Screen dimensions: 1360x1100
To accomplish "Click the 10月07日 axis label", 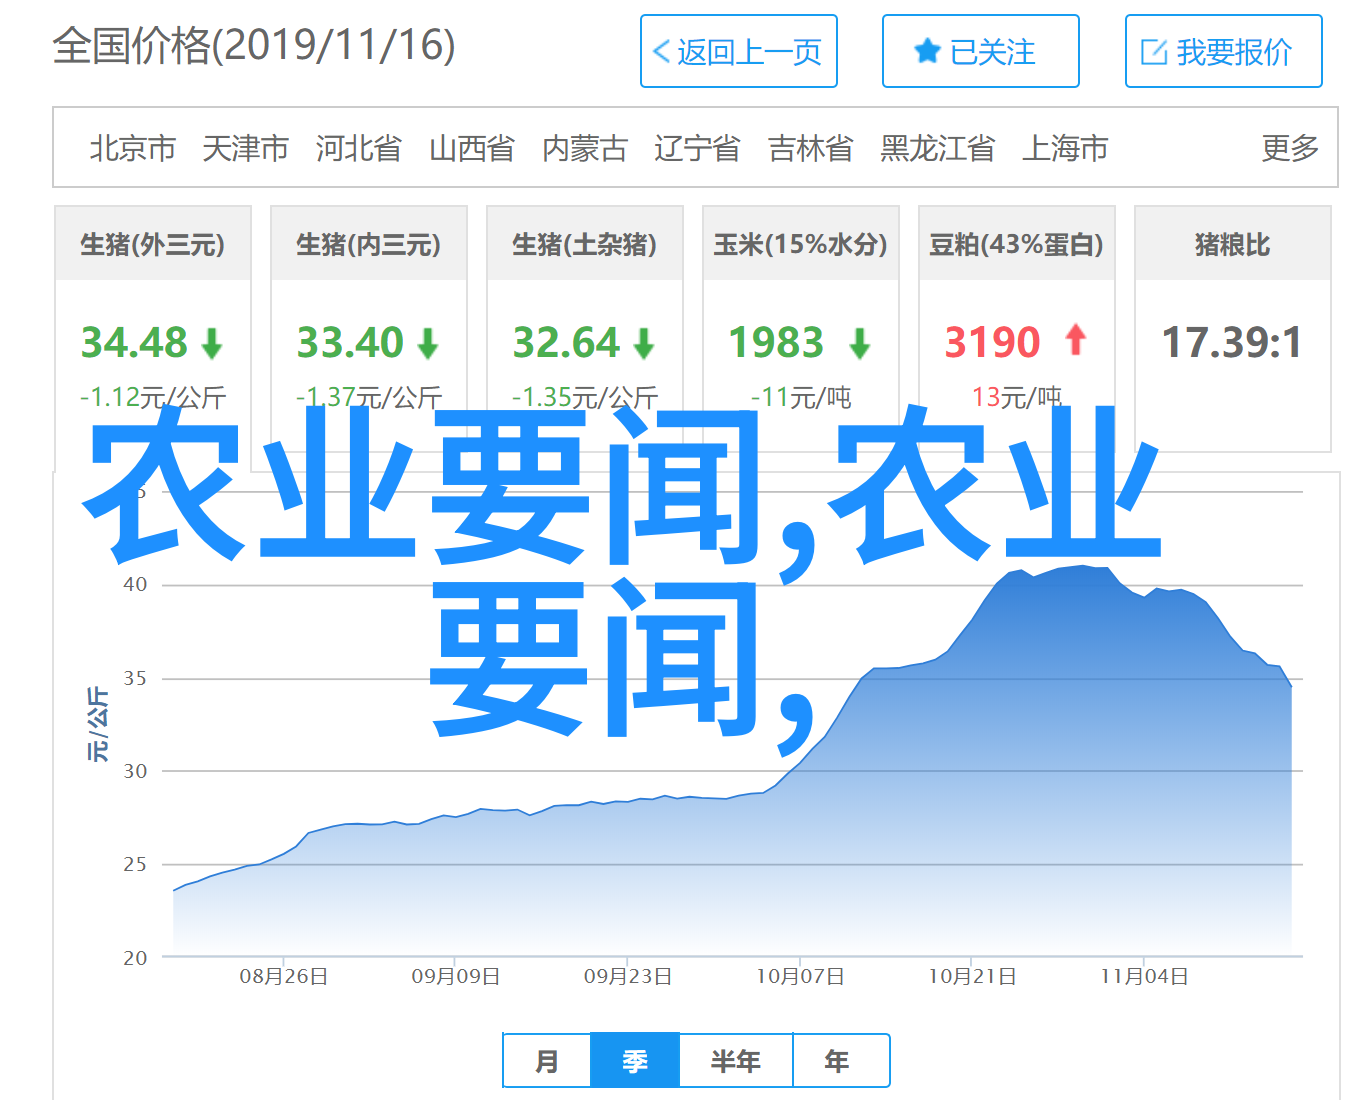I will [800, 976].
